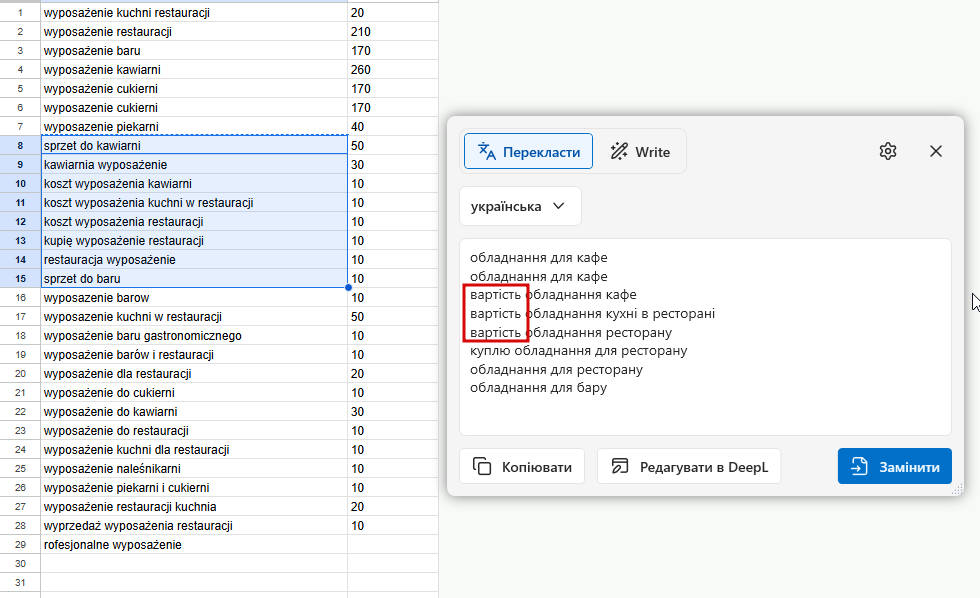Click the selection fill handle below row 15

coord(348,288)
